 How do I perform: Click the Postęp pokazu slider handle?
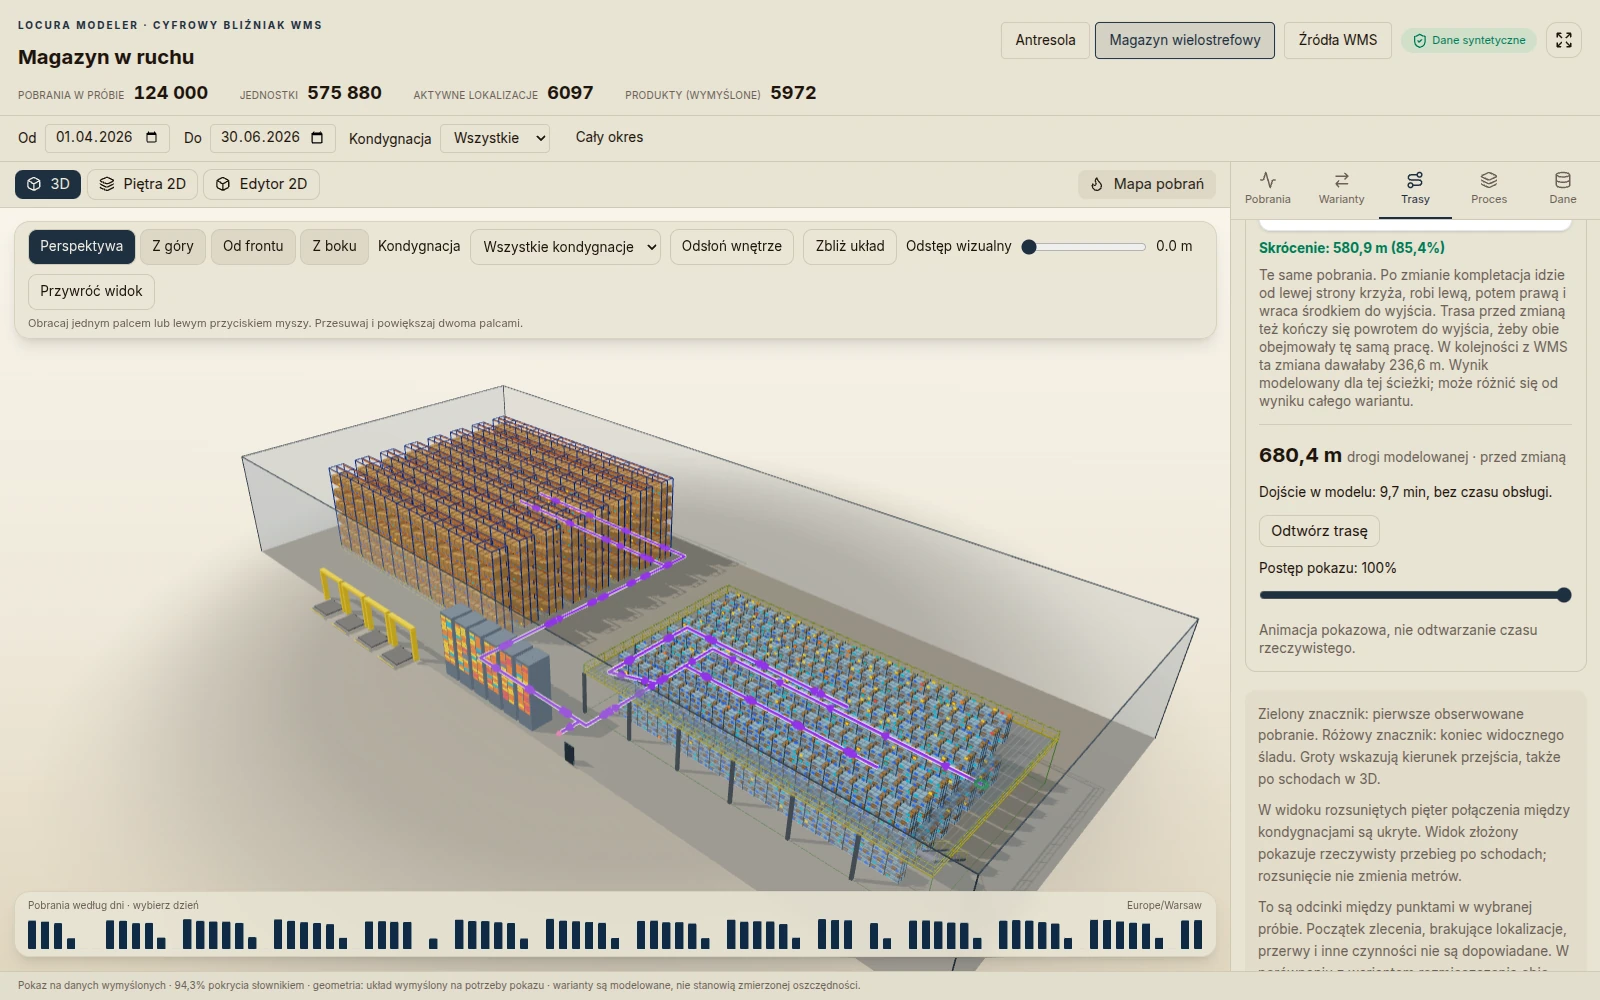point(1564,595)
